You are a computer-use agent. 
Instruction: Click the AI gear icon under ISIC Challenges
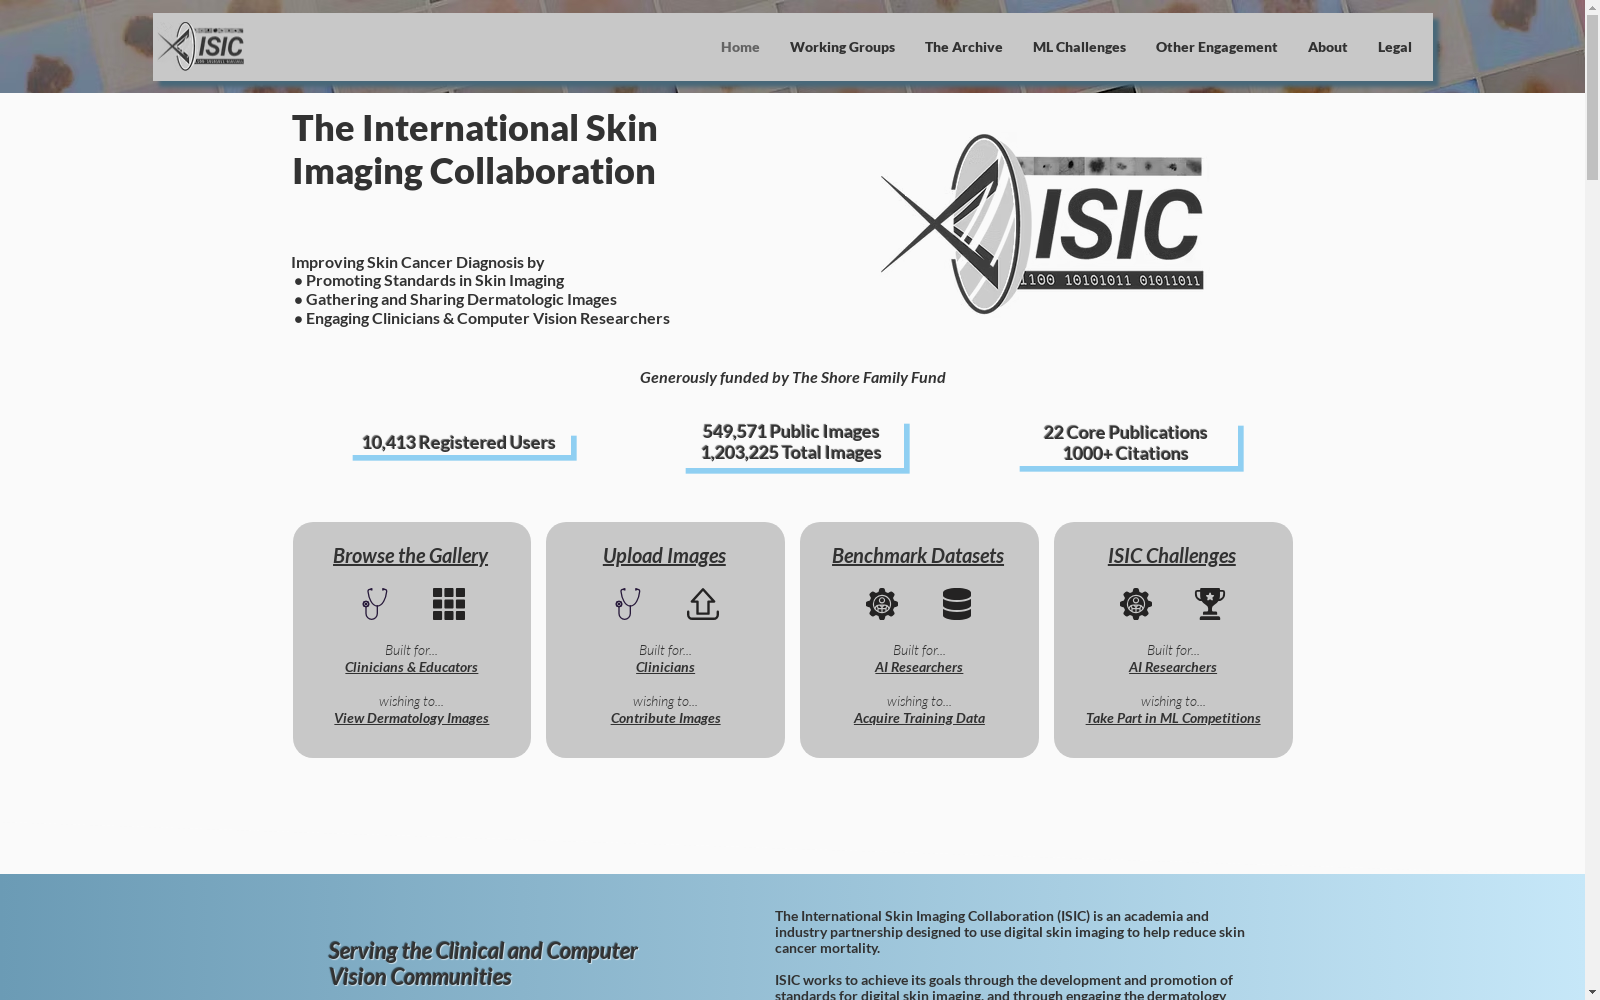1136,604
